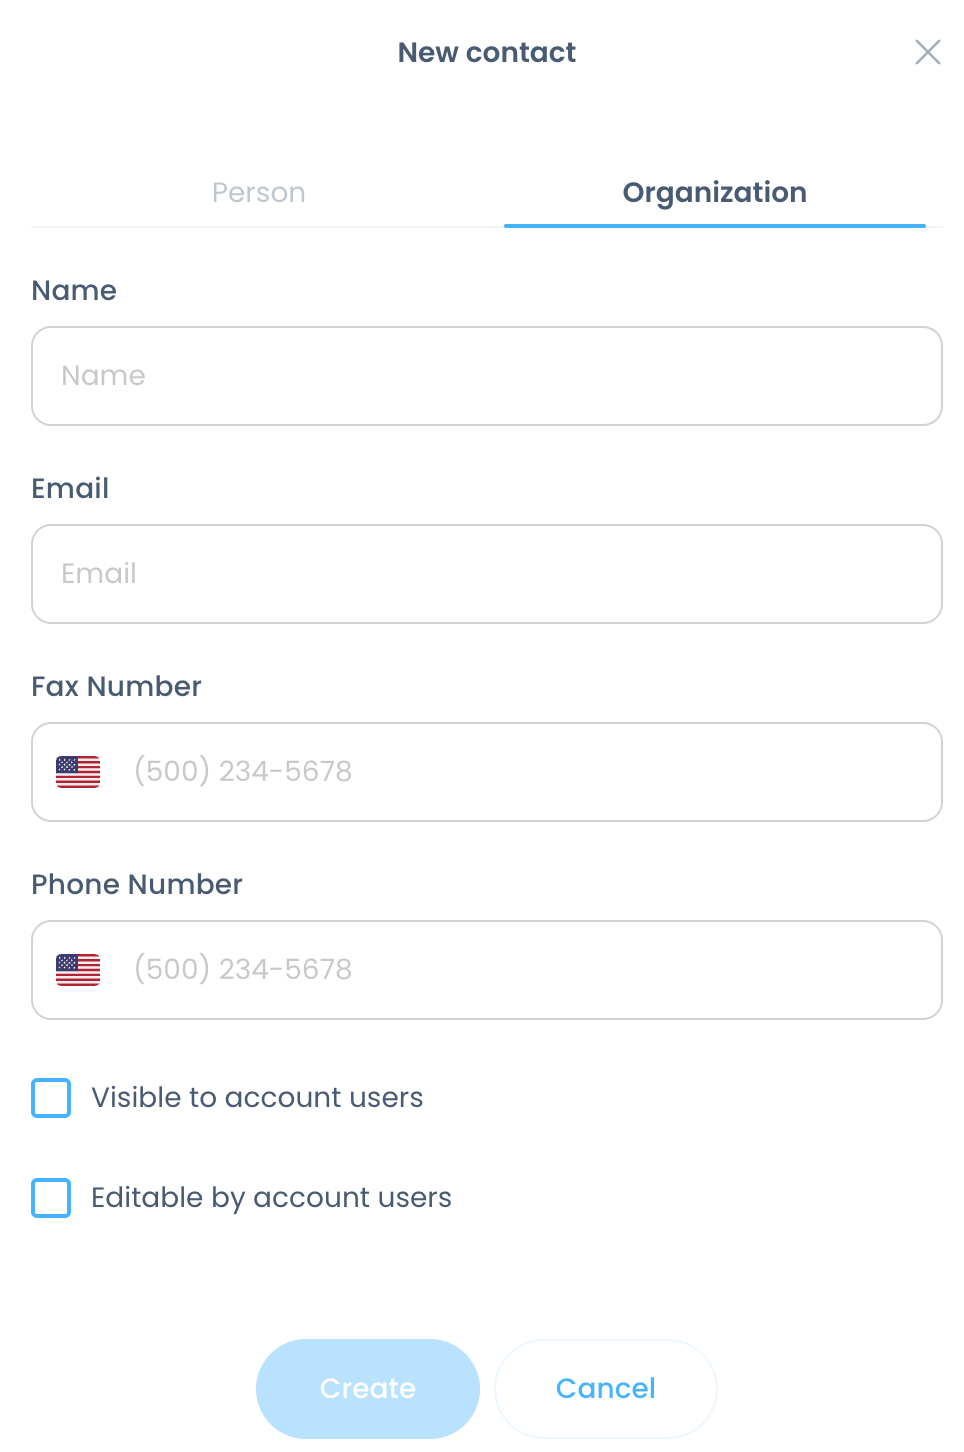Viewport: 964px width, 1452px height.
Task: Click the Name field label
Action: click(74, 291)
